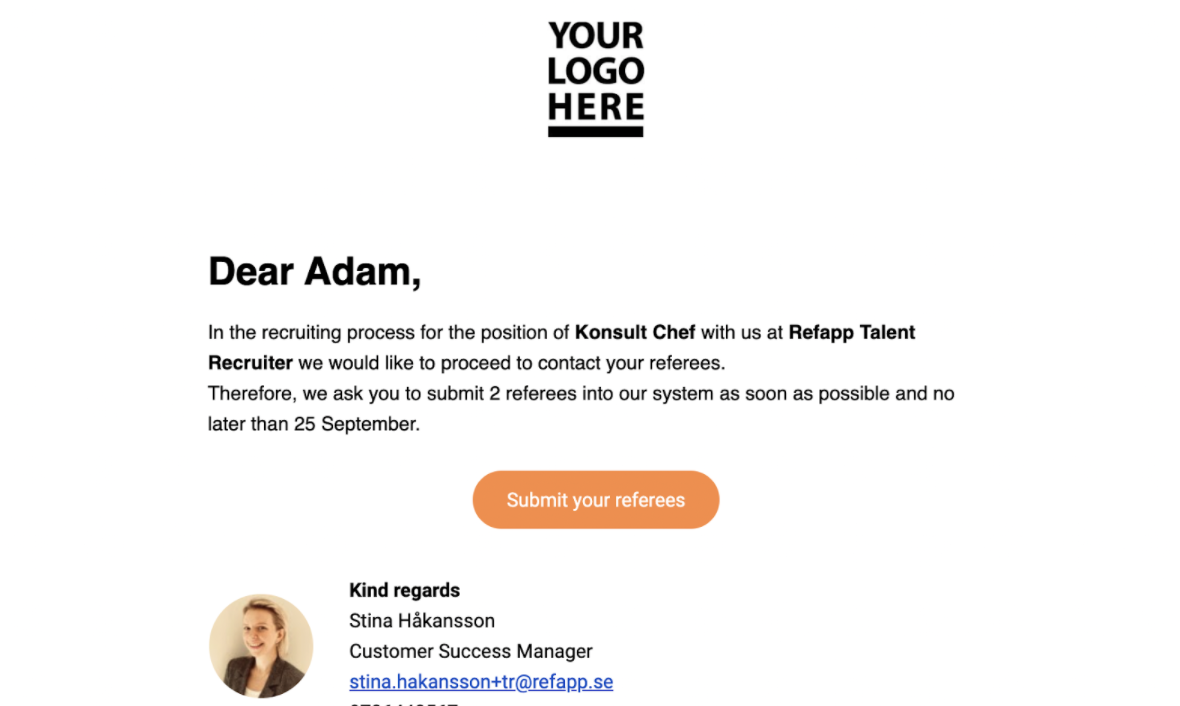Click the YOUR LOGO HERE image

[595, 79]
